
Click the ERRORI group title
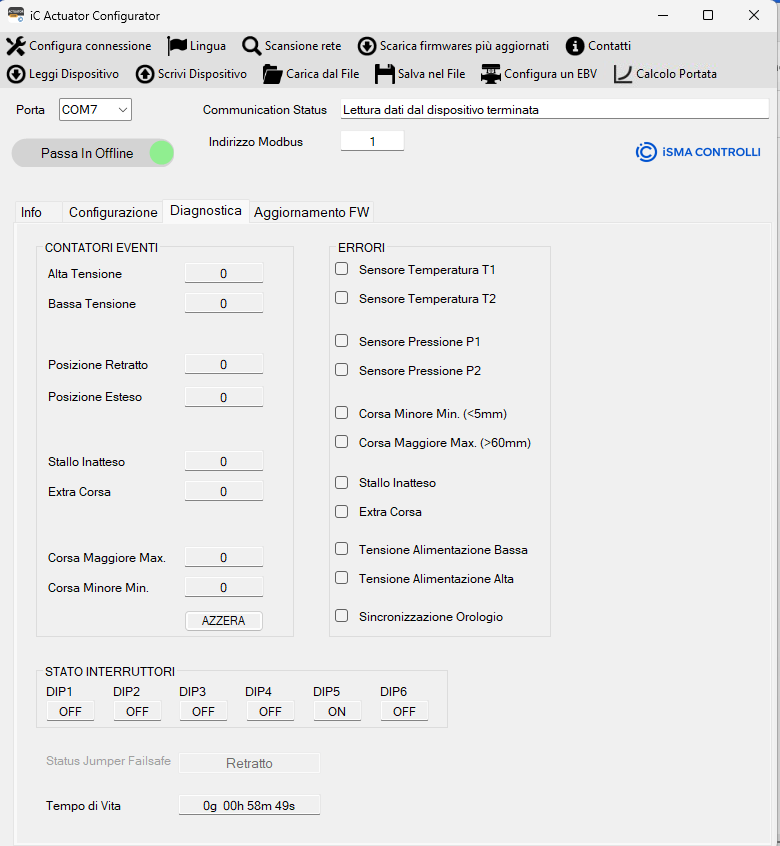coord(361,248)
